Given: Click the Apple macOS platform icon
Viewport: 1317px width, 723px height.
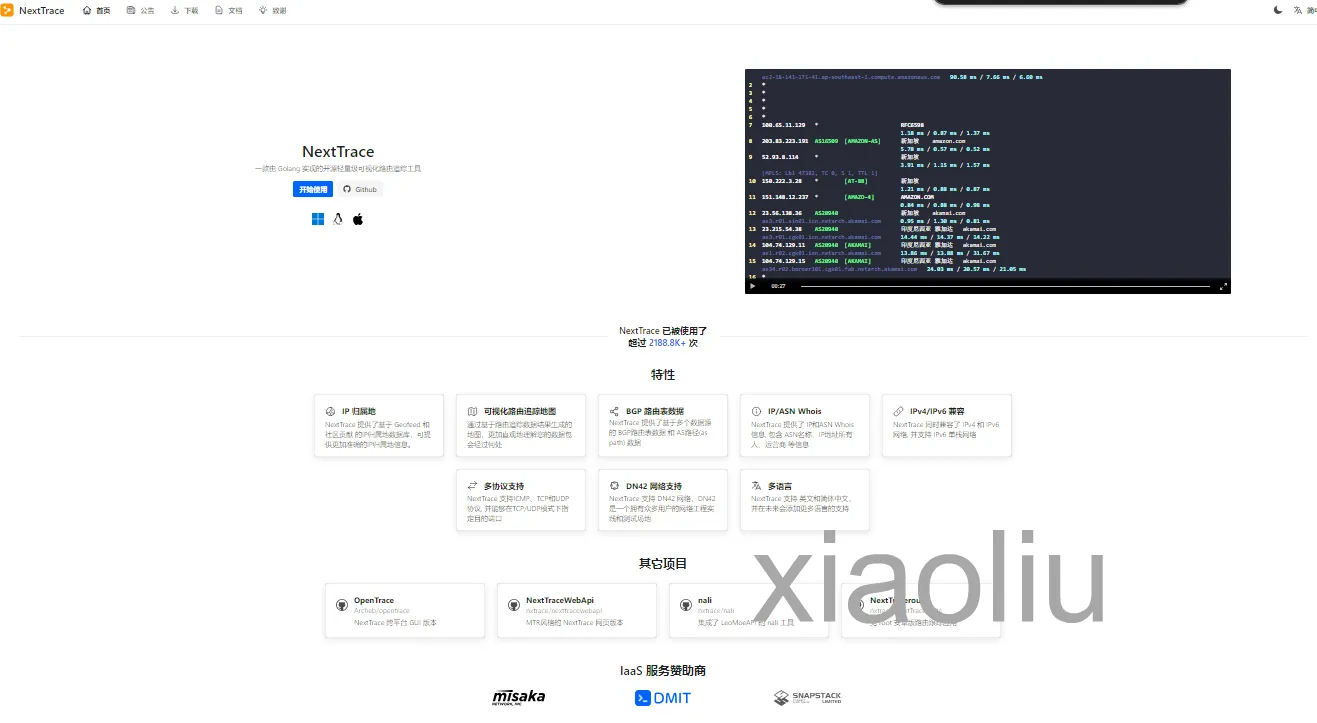Looking at the screenshot, I should coord(358,219).
